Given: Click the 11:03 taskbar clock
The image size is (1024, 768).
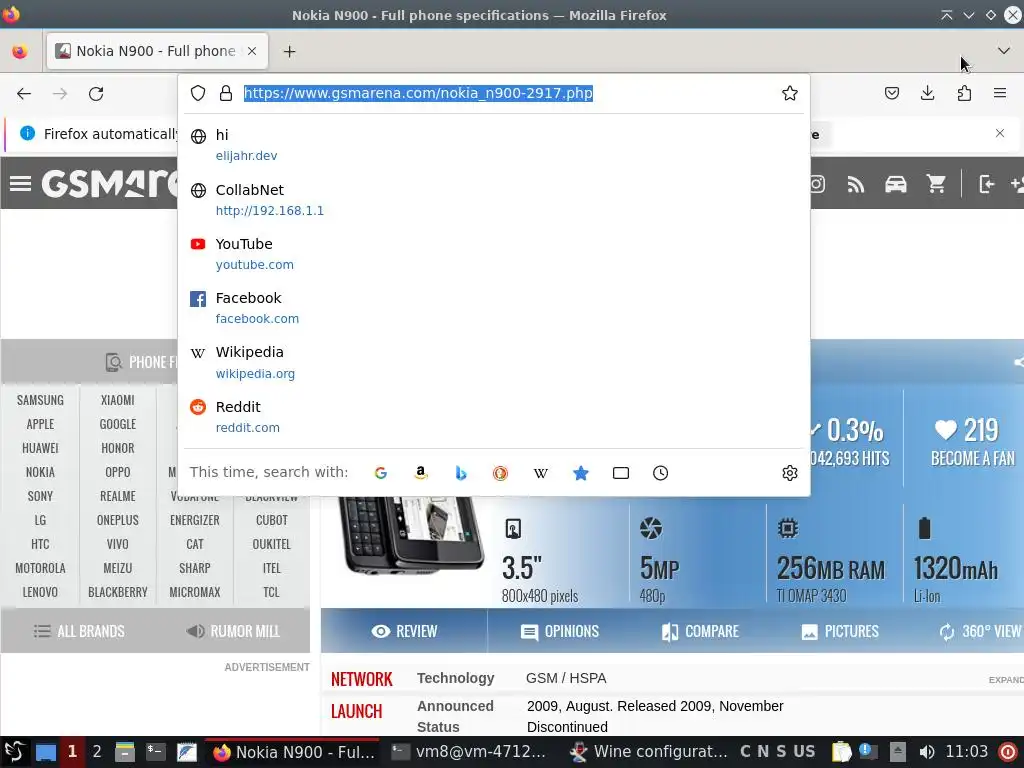Looking at the screenshot, I should coord(967,752).
